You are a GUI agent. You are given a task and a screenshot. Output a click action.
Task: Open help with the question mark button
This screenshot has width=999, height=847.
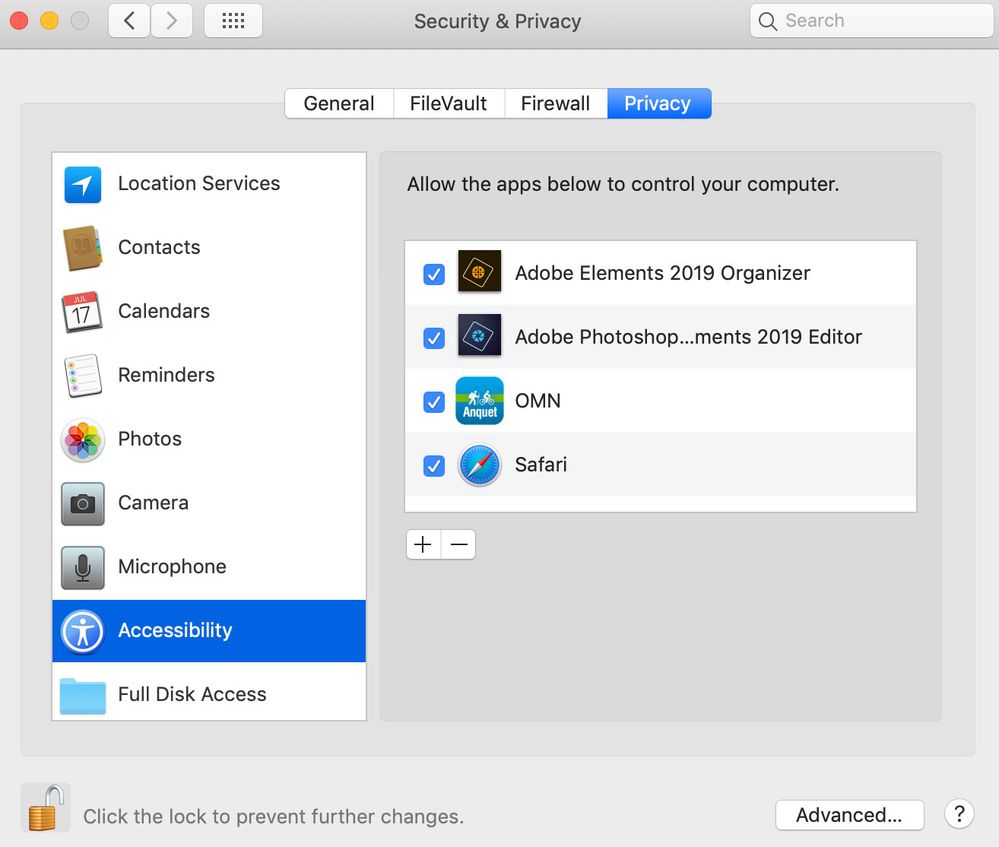(x=959, y=814)
